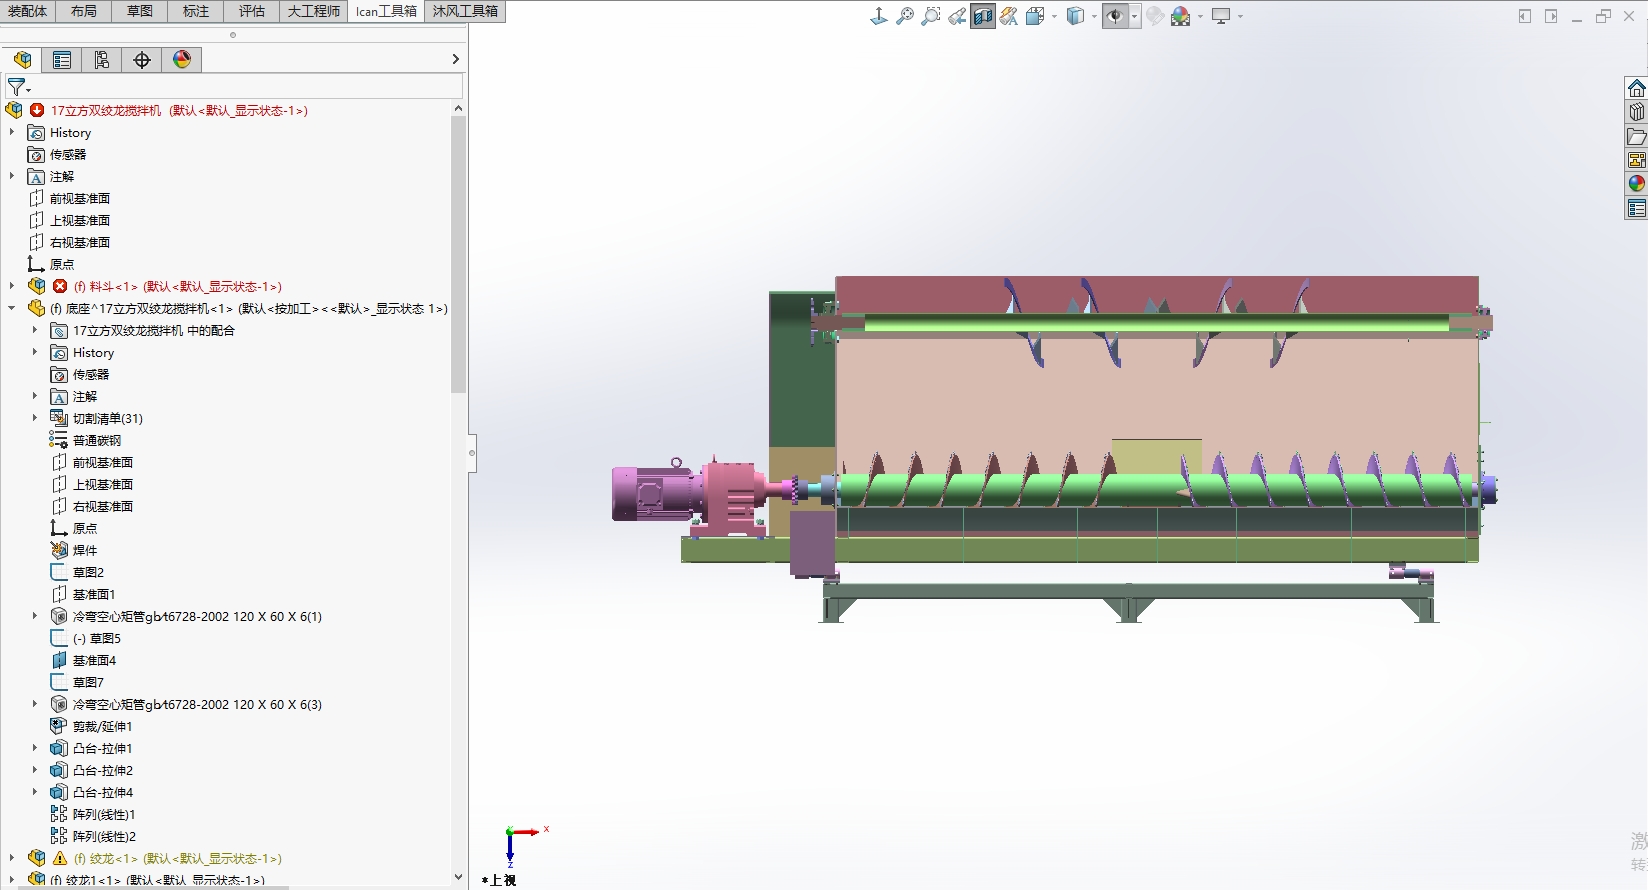This screenshot has height=890, width=1648.
Task: Open the Hide/Show Items dropdown arrow
Action: (x=1135, y=16)
